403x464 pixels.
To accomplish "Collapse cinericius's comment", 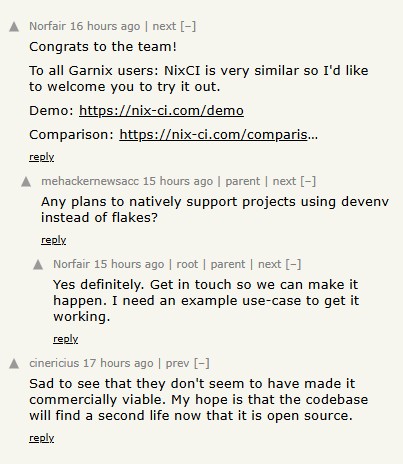I will [x=202, y=363].
